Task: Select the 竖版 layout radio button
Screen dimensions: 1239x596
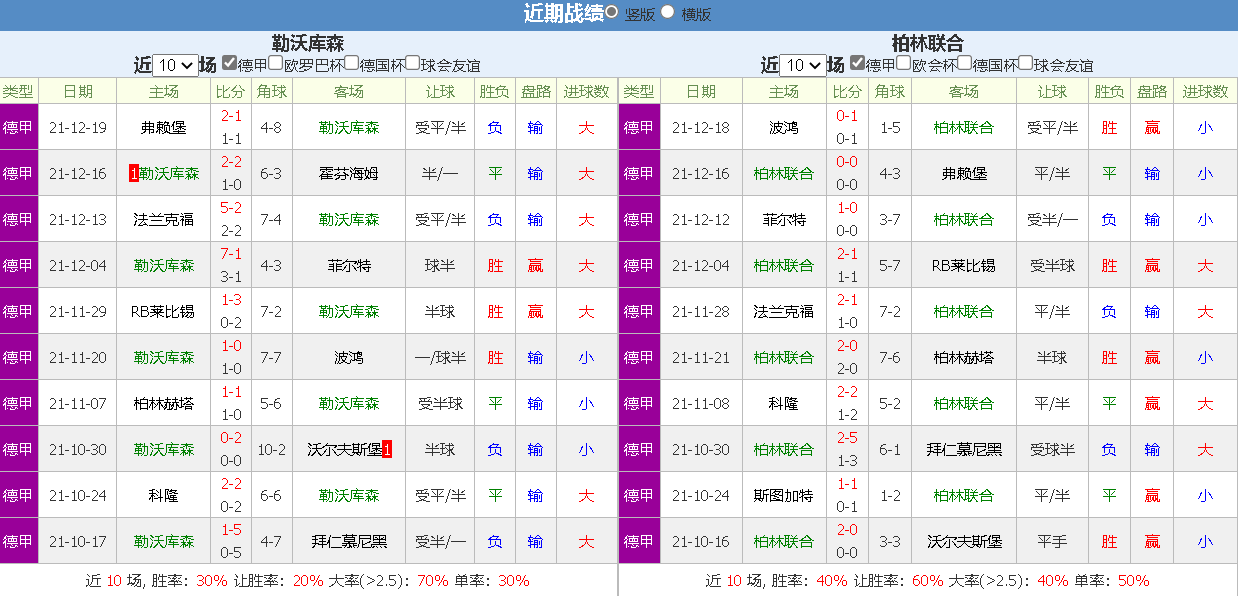Action: coord(611,13)
